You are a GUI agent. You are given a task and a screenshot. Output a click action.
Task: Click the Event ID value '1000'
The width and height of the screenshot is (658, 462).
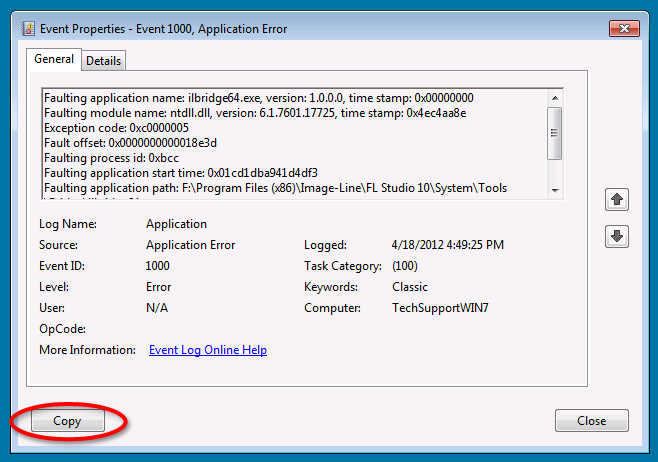click(x=157, y=266)
